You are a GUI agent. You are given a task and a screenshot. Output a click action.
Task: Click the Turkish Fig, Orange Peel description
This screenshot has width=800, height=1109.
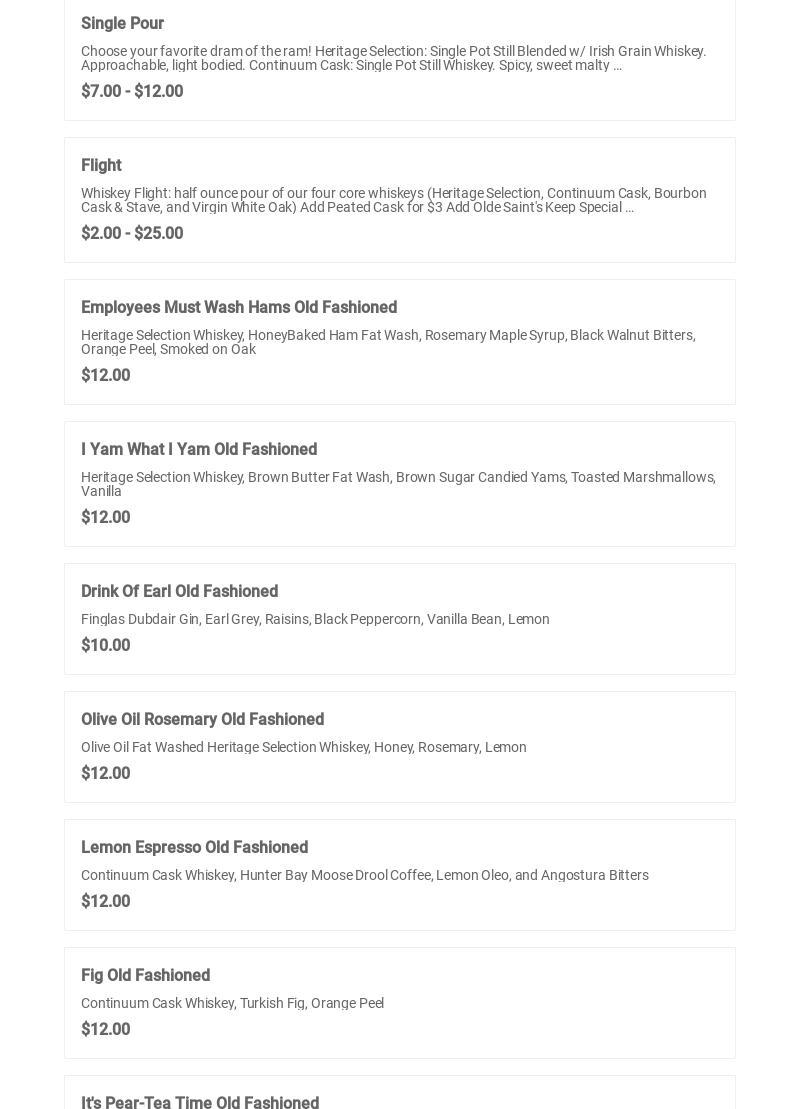232,1003
